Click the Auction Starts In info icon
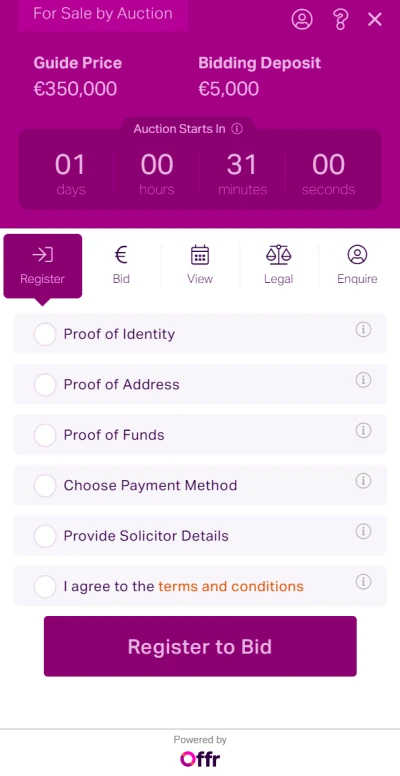Screen dimensions: 400x776 pyautogui.click(x=237, y=129)
